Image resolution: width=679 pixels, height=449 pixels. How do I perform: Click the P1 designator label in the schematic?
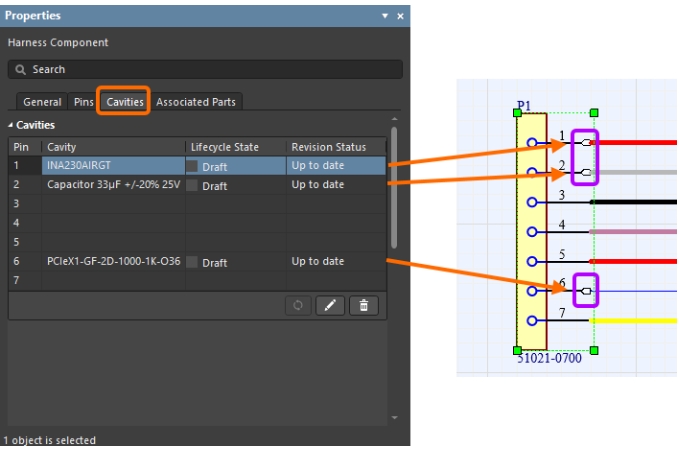[524, 105]
